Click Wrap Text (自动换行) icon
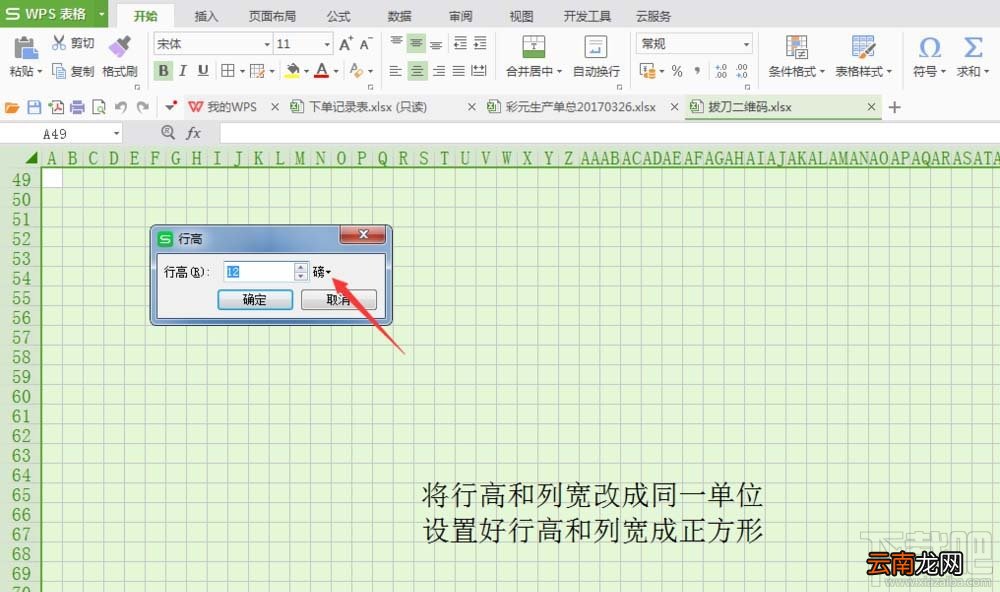 tap(596, 47)
